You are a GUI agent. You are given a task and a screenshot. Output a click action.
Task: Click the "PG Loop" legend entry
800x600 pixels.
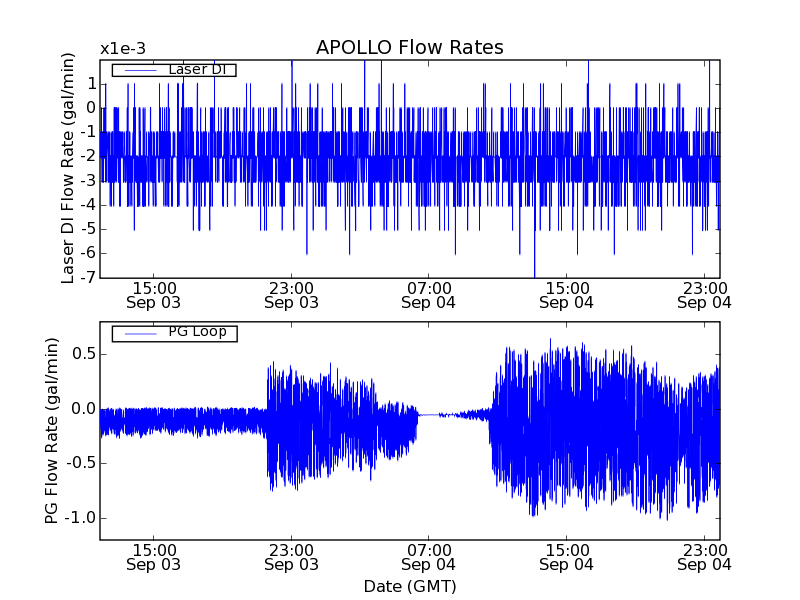[174, 333]
